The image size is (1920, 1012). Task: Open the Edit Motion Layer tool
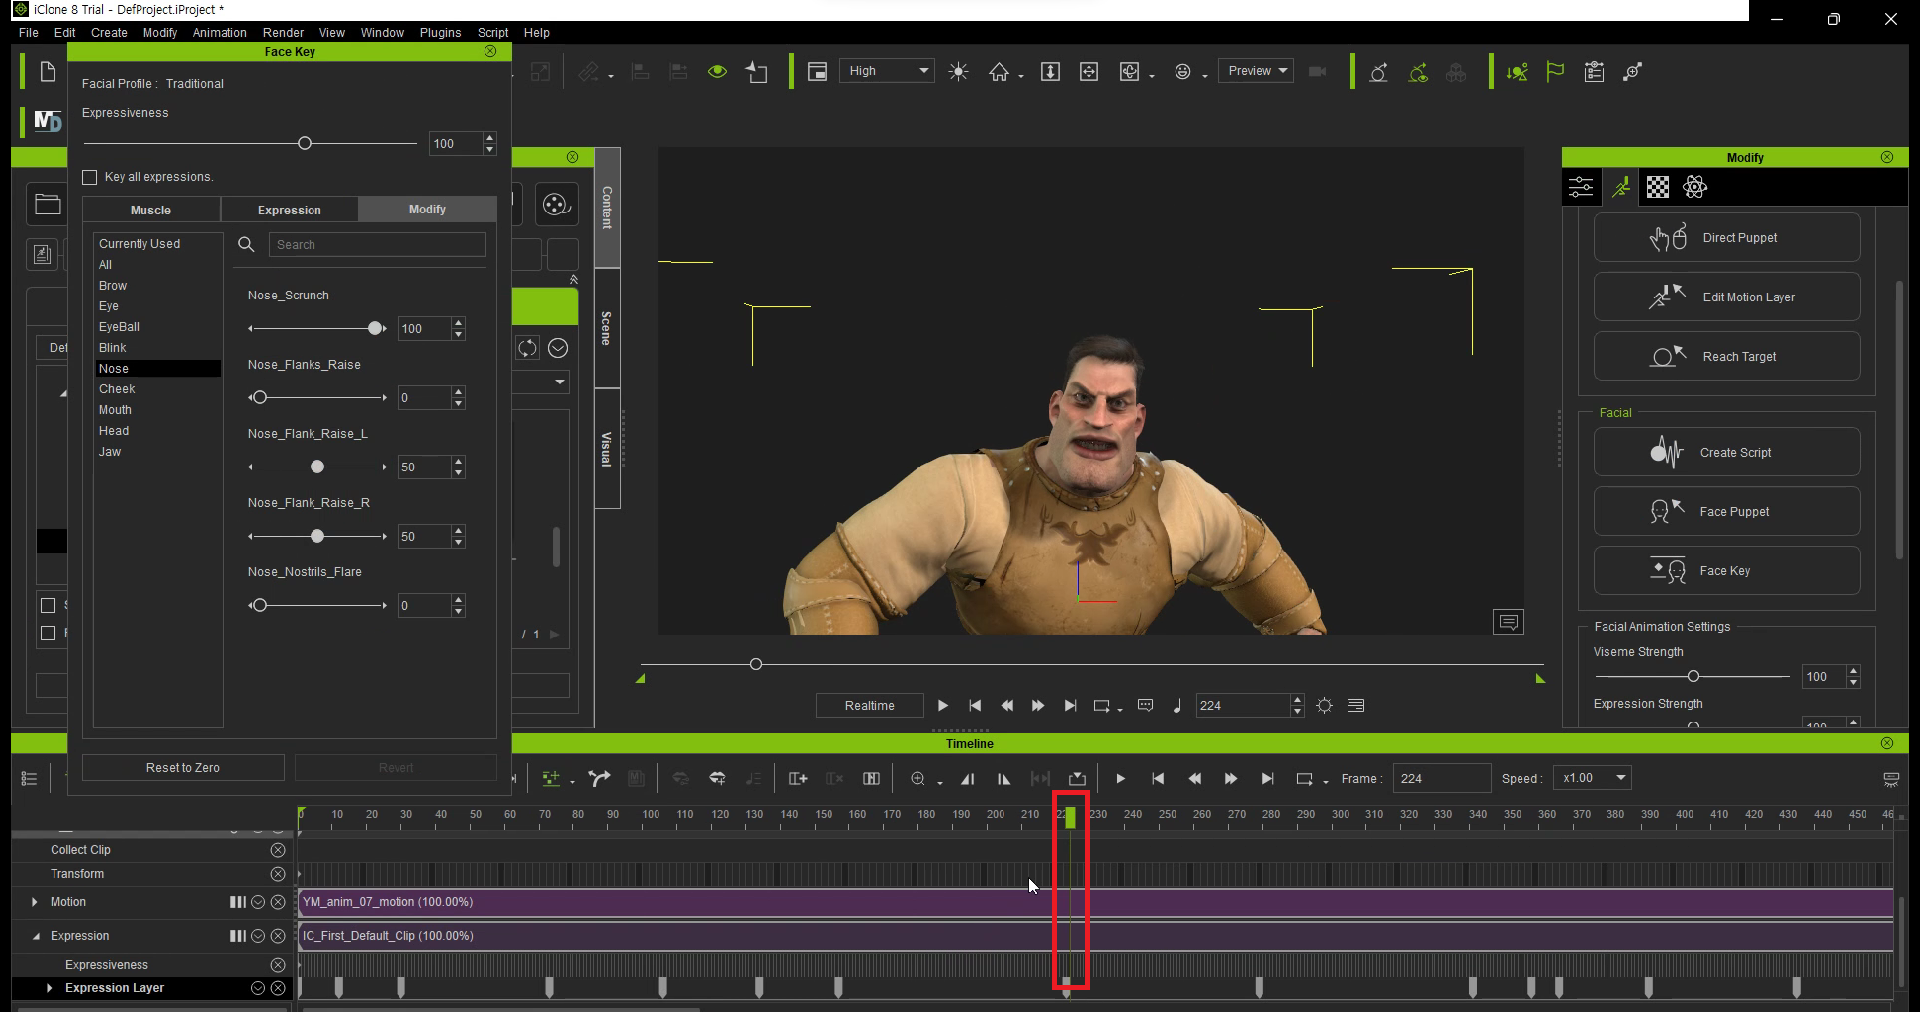pos(1726,297)
